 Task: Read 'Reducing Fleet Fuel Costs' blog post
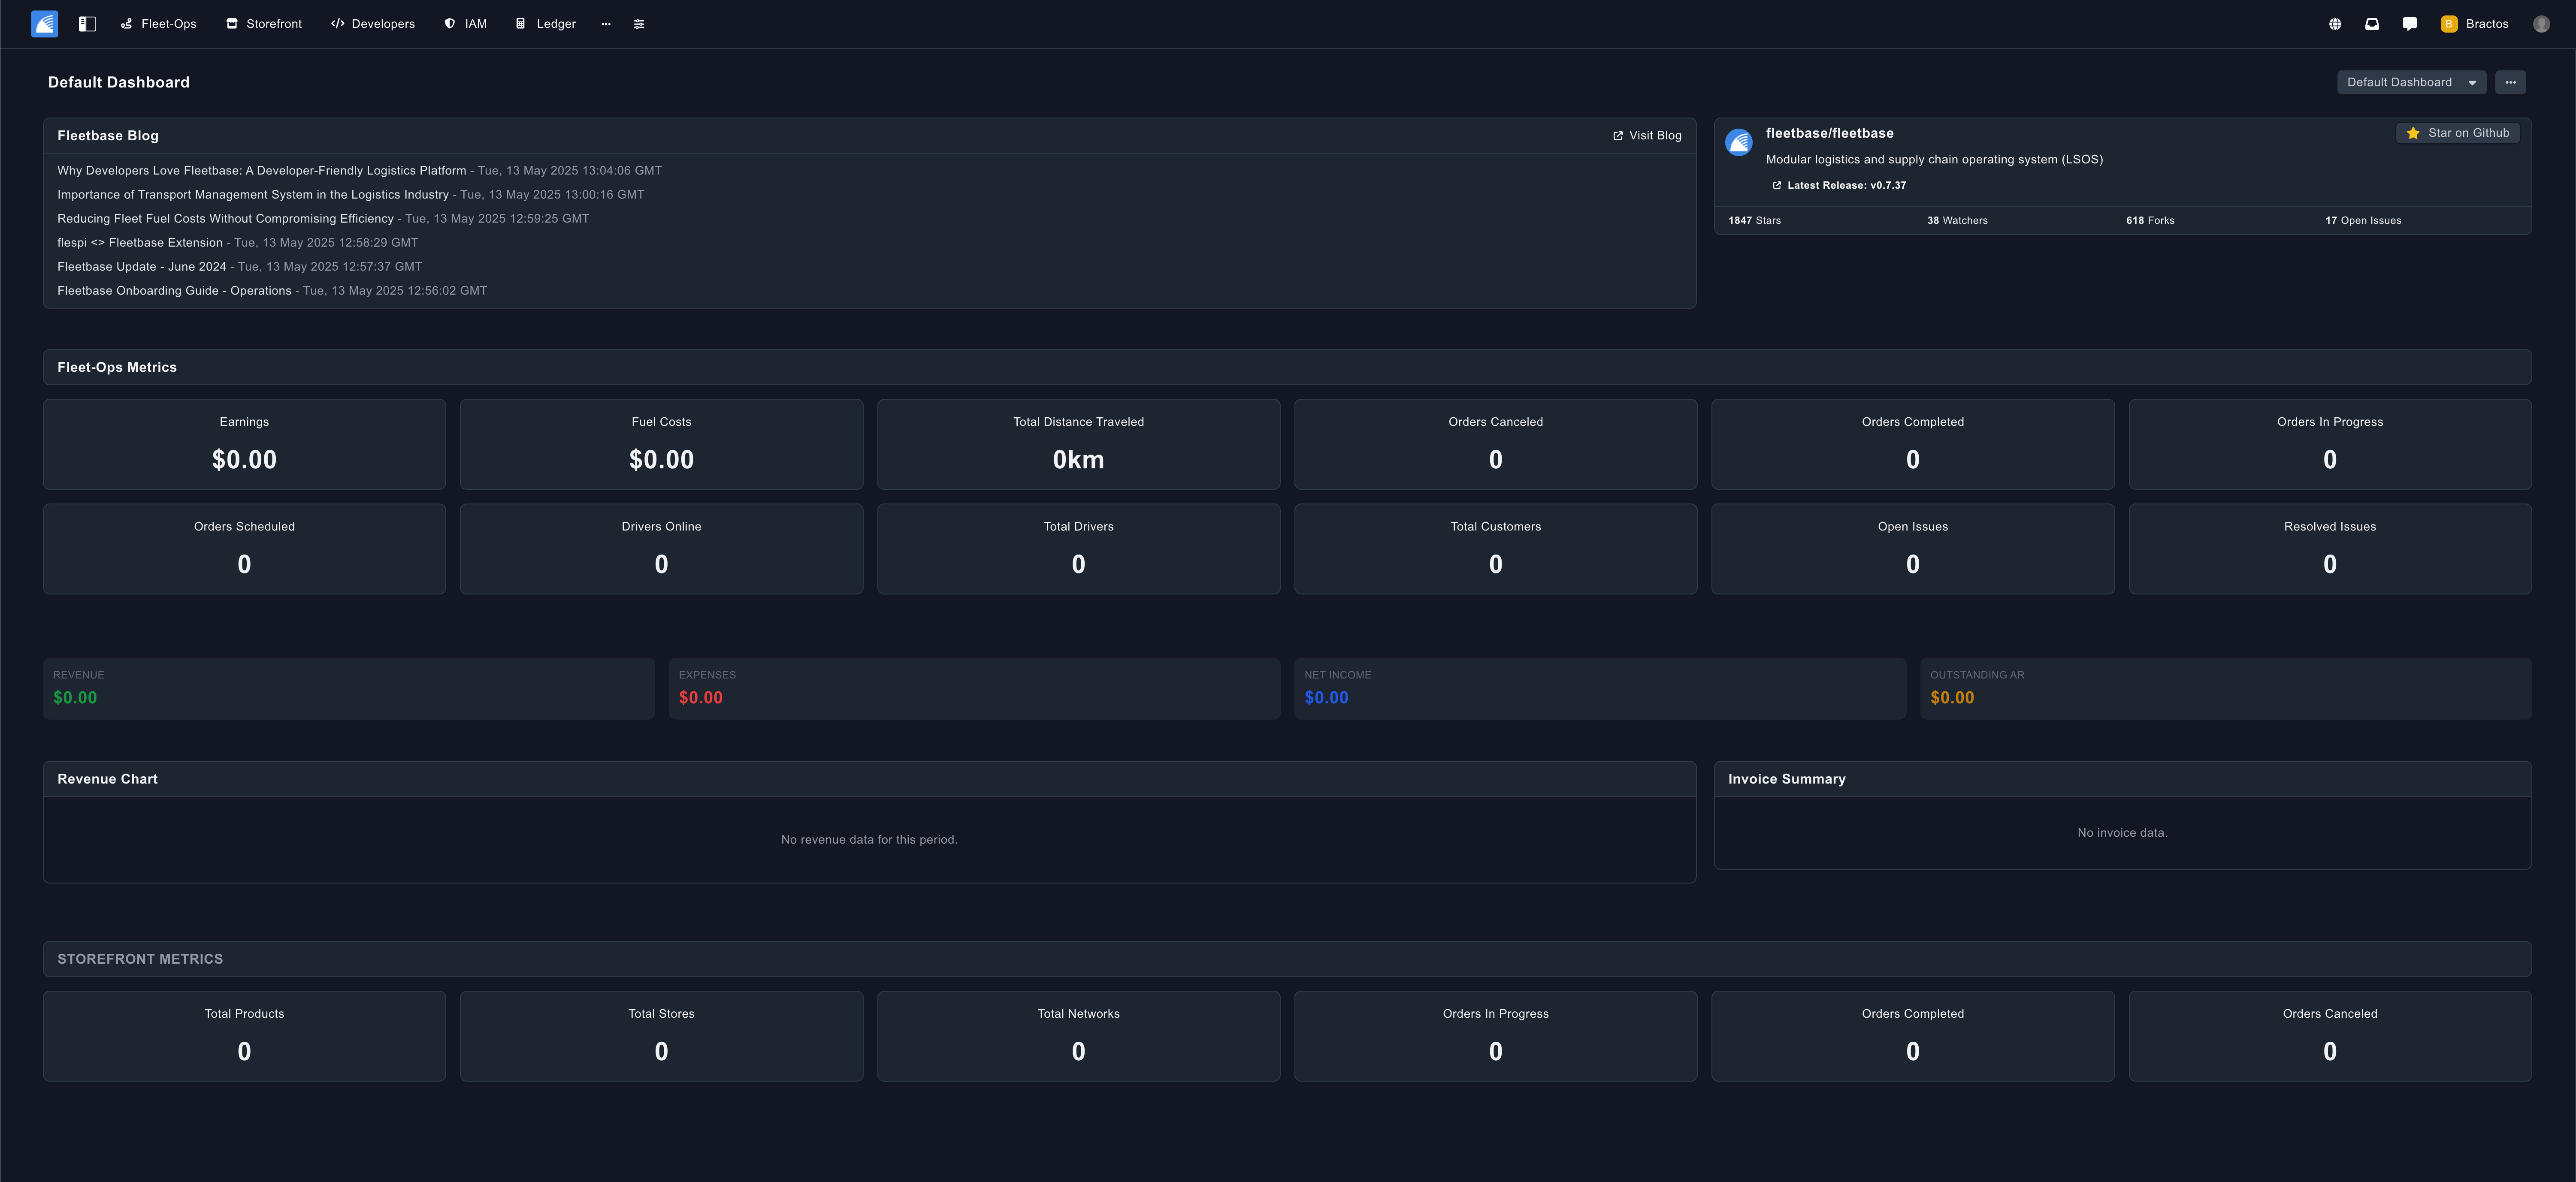tap(225, 219)
